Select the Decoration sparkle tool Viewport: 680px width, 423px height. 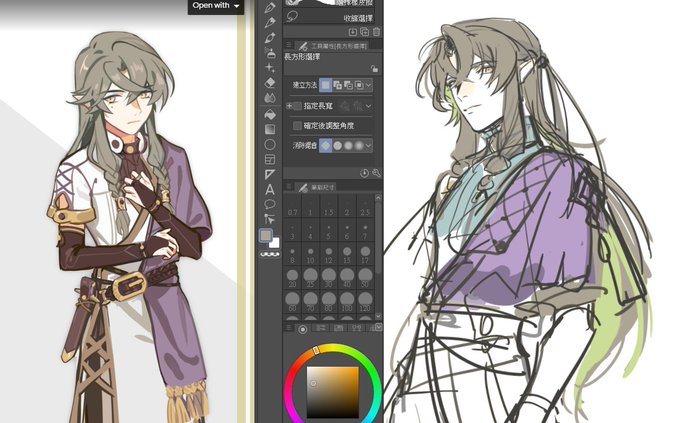click(x=270, y=68)
